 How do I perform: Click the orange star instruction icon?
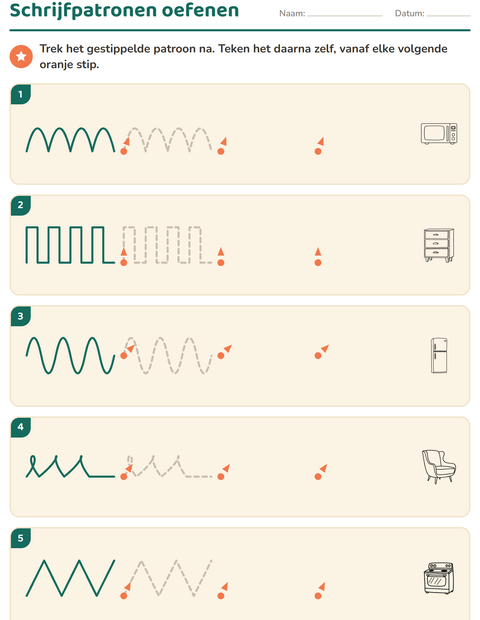(21, 56)
